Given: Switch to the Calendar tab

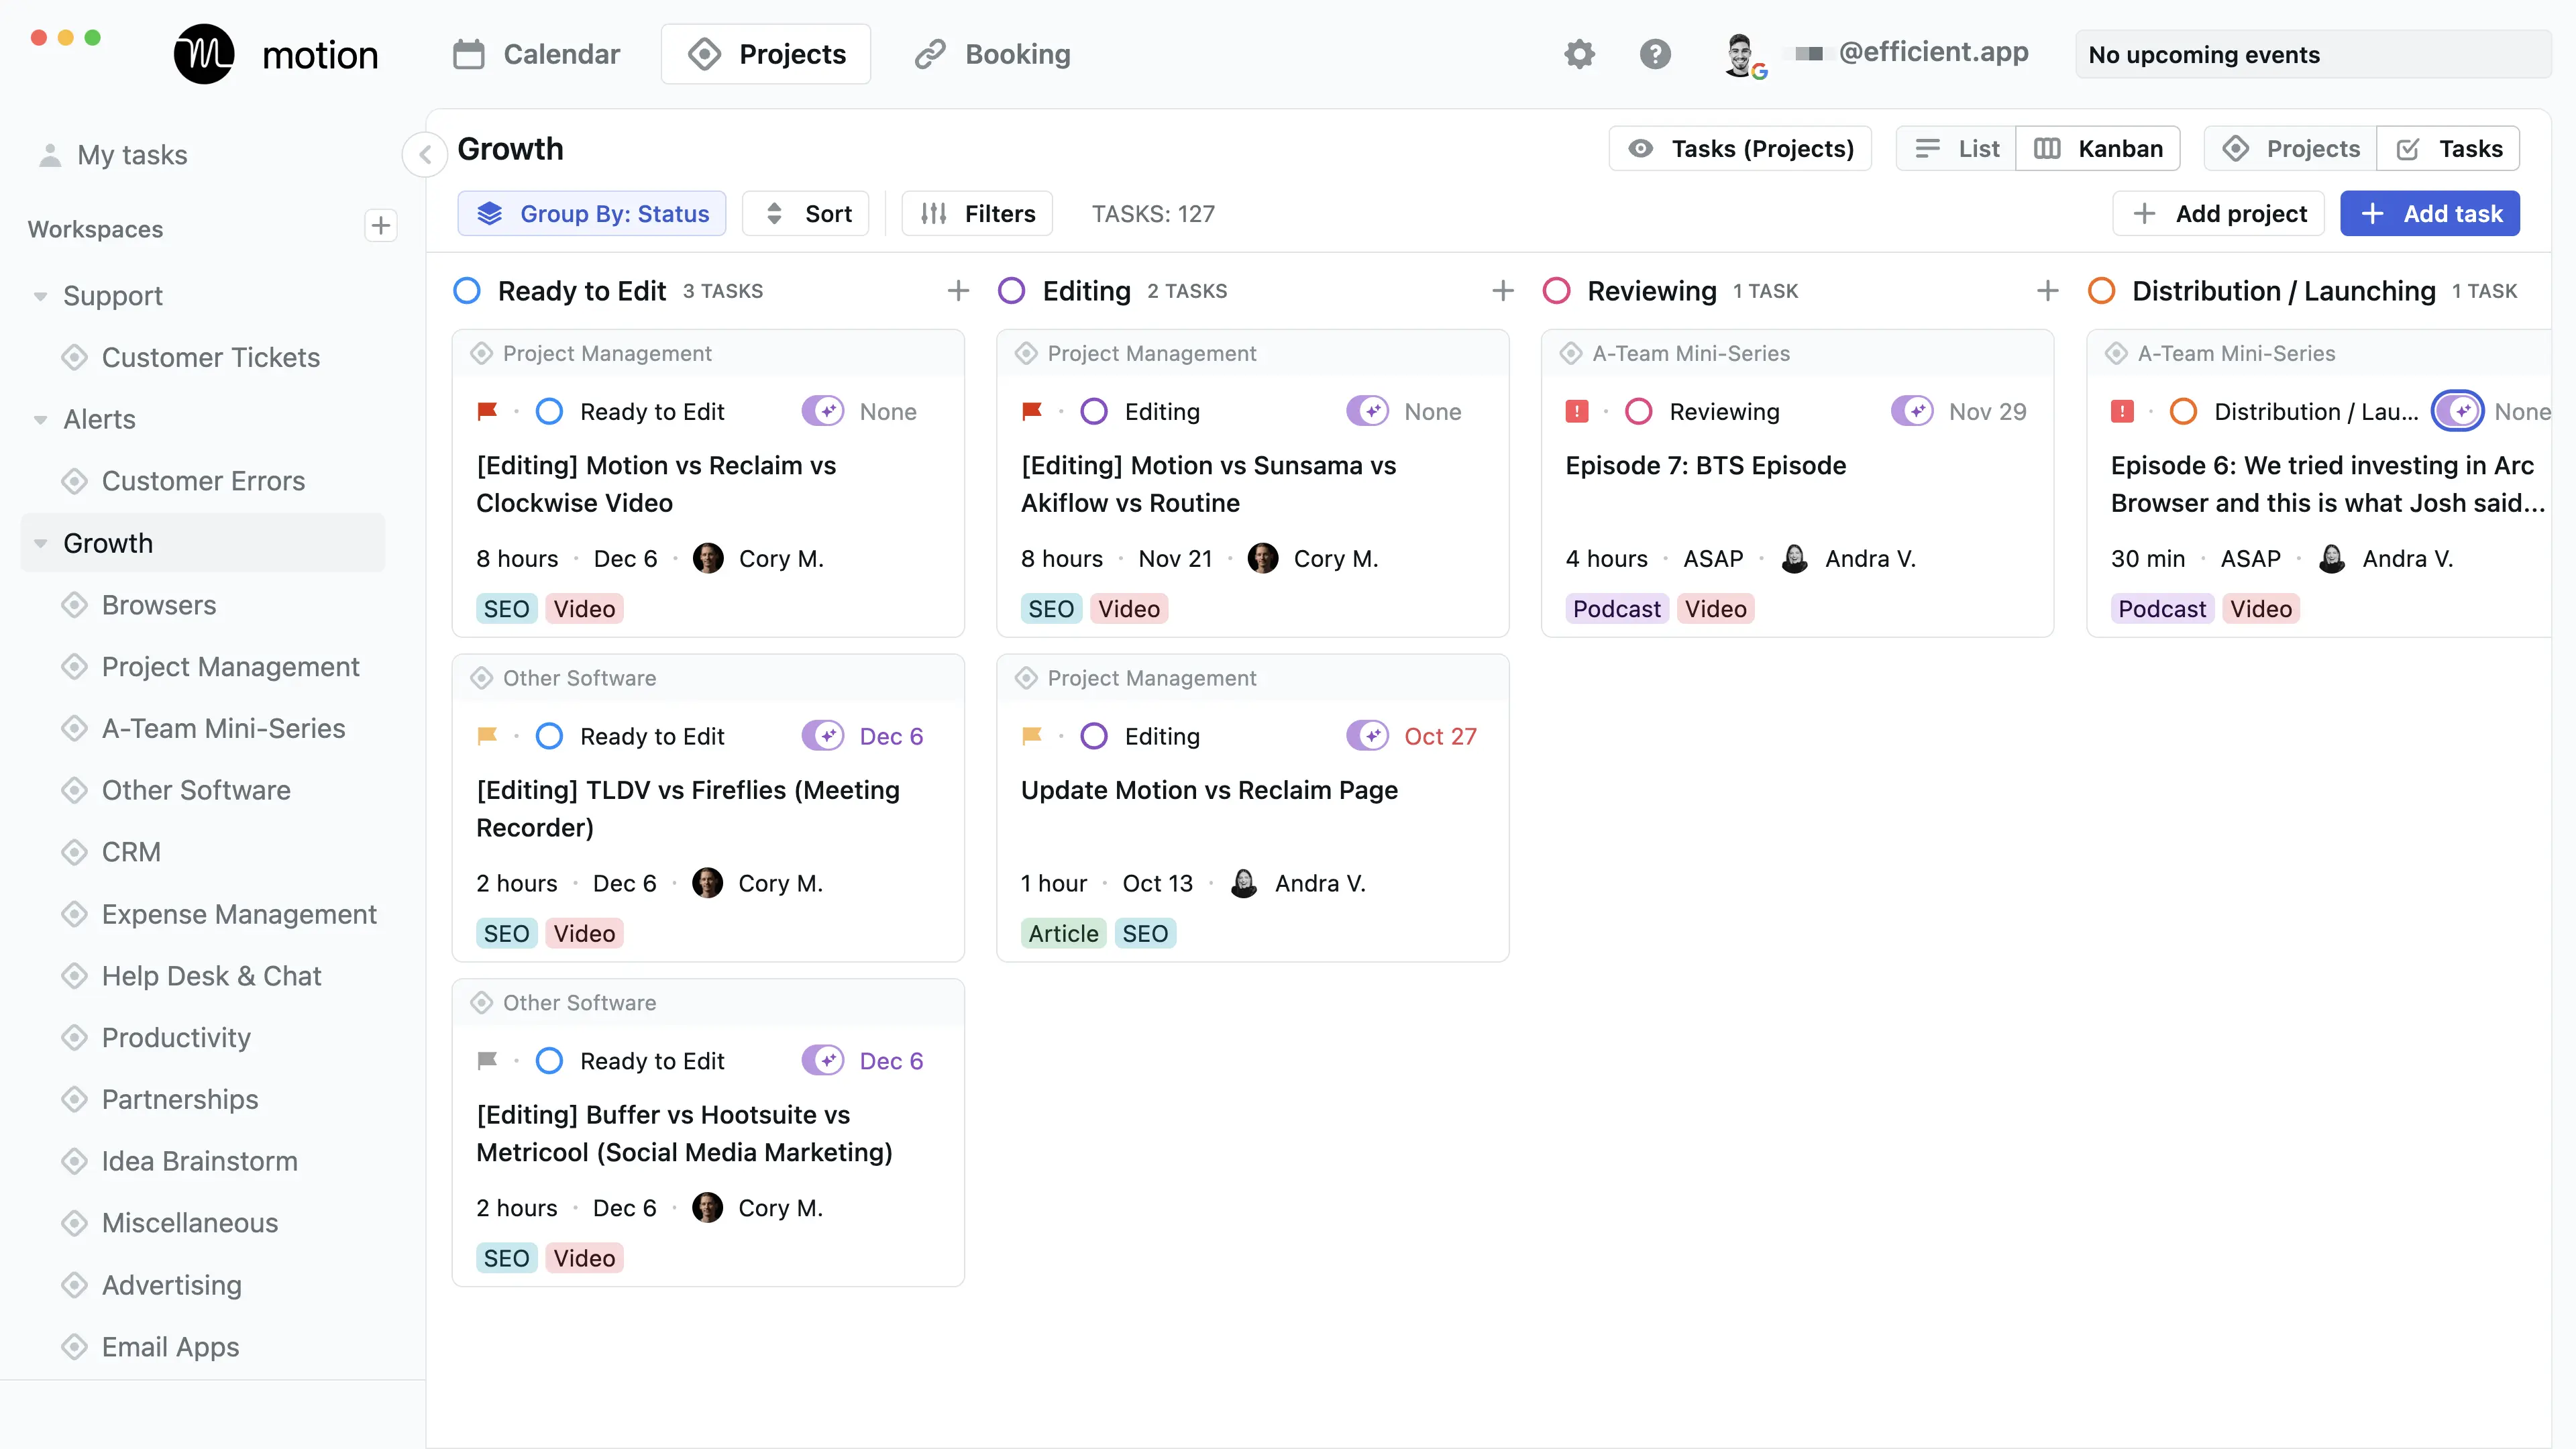Looking at the screenshot, I should tap(536, 54).
